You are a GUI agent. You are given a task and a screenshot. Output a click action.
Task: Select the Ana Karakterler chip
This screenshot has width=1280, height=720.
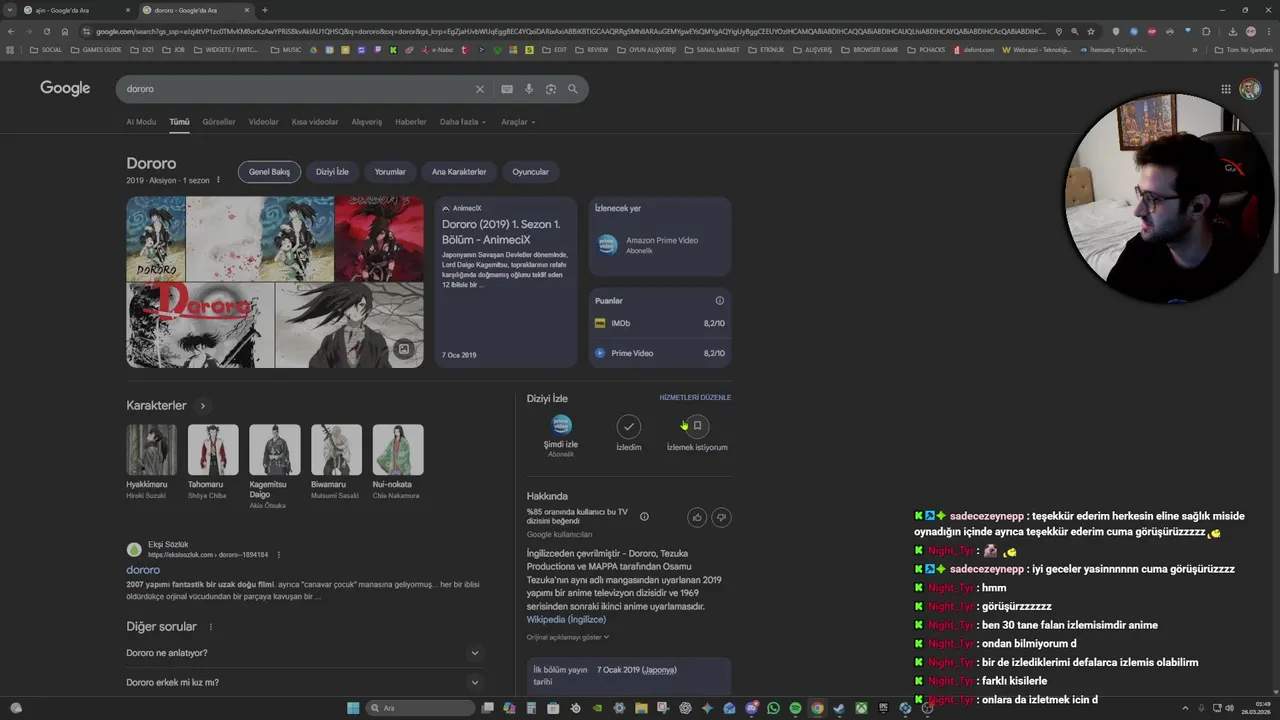coord(459,172)
